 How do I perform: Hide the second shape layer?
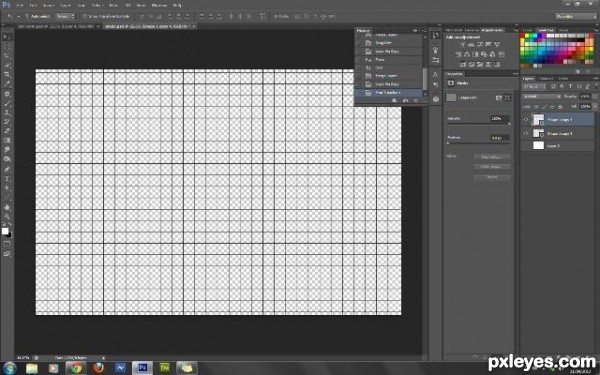point(526,133)
